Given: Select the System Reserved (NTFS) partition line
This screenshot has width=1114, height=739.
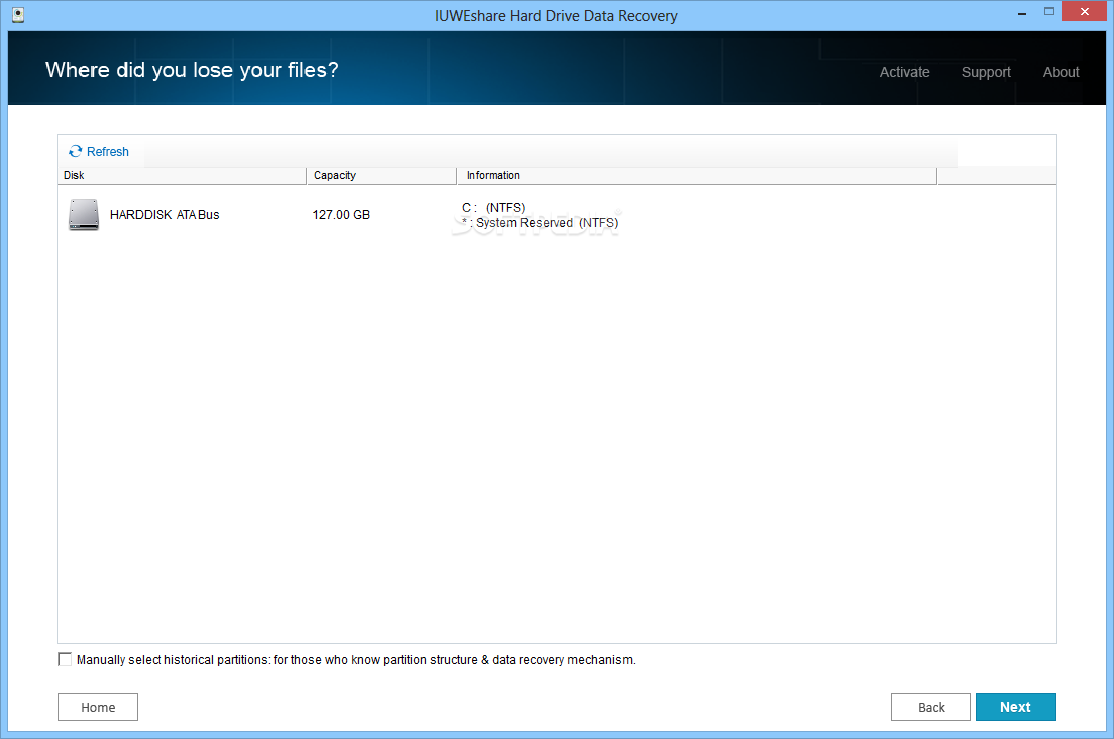Looking at the screenshot, I should (540, 223).
